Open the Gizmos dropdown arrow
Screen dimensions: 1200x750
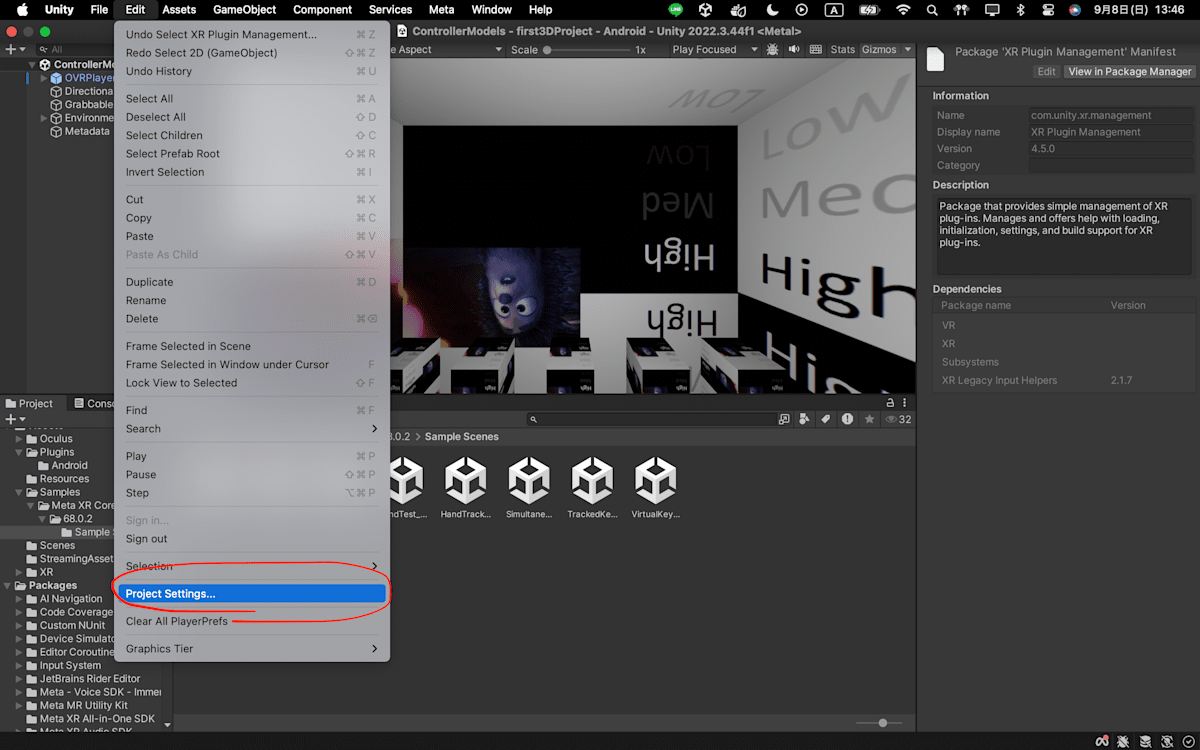coord(908,50)
